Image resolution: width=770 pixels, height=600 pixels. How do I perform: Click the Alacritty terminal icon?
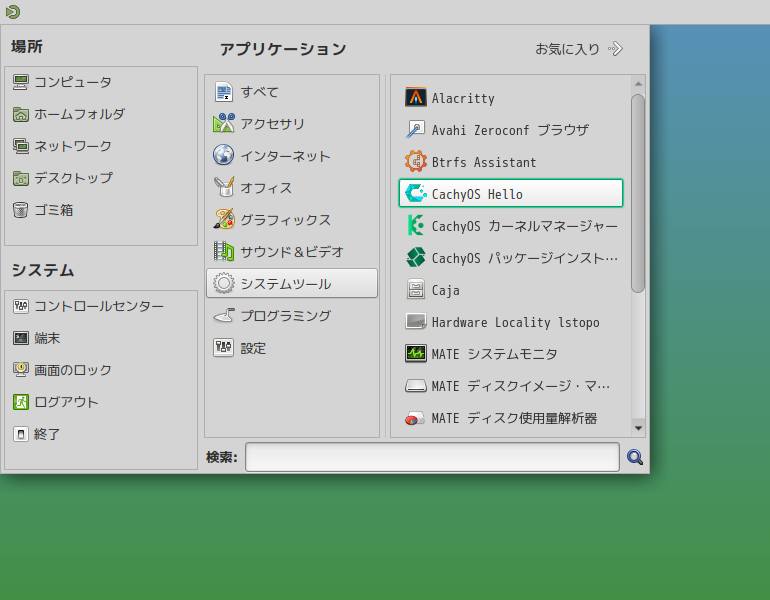(x=415, y=98)
